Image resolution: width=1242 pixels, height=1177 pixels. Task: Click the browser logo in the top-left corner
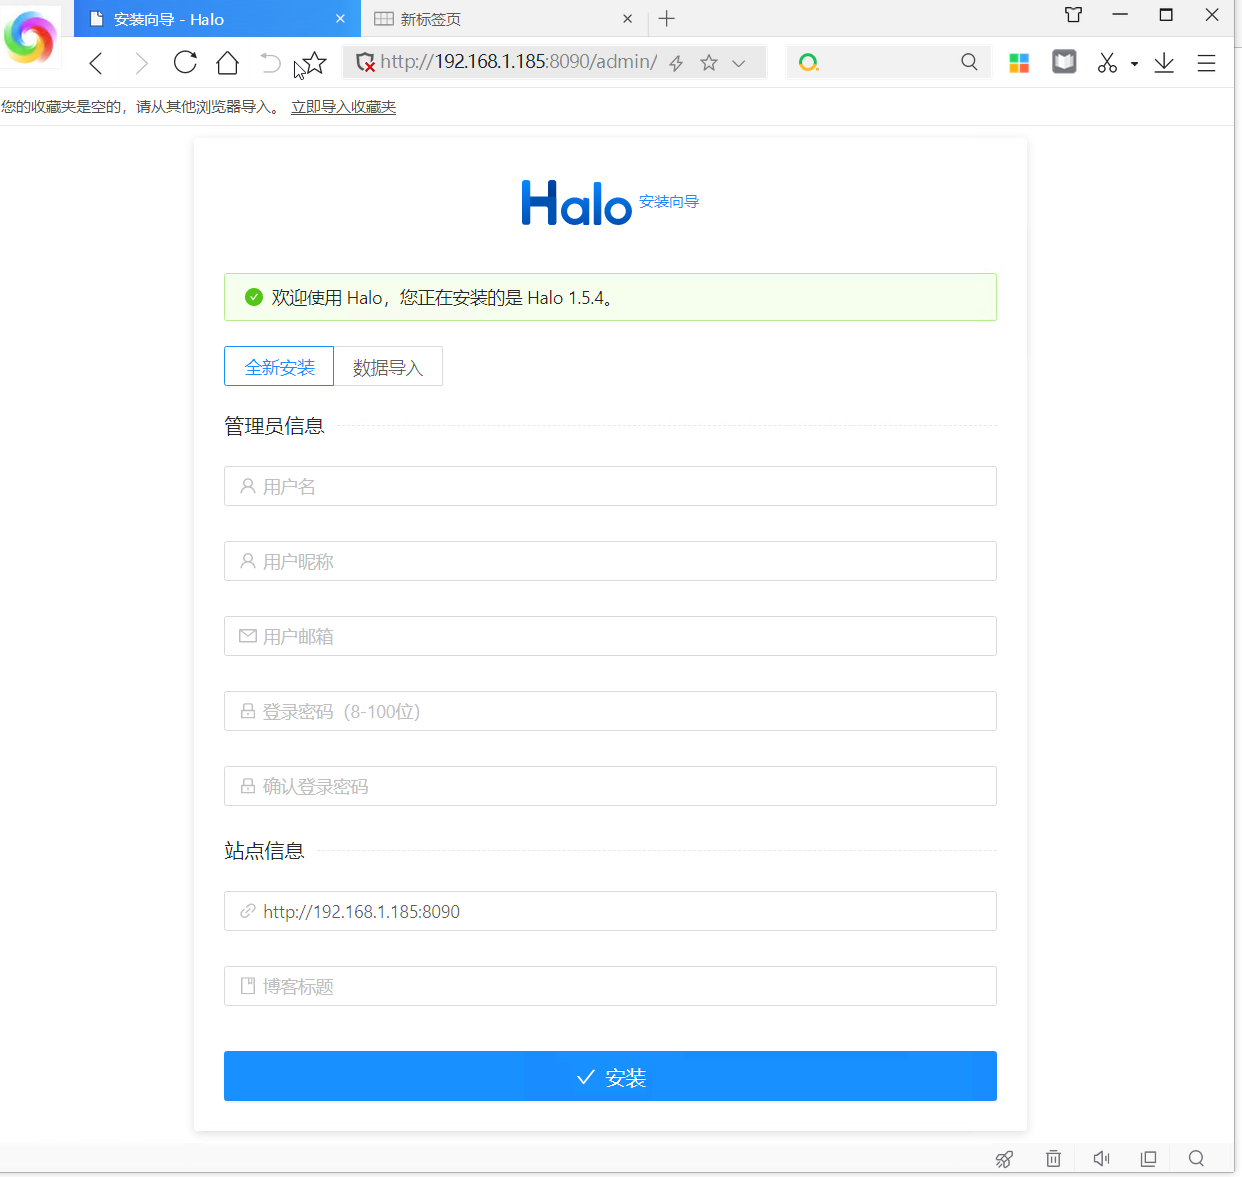point(30,37)
